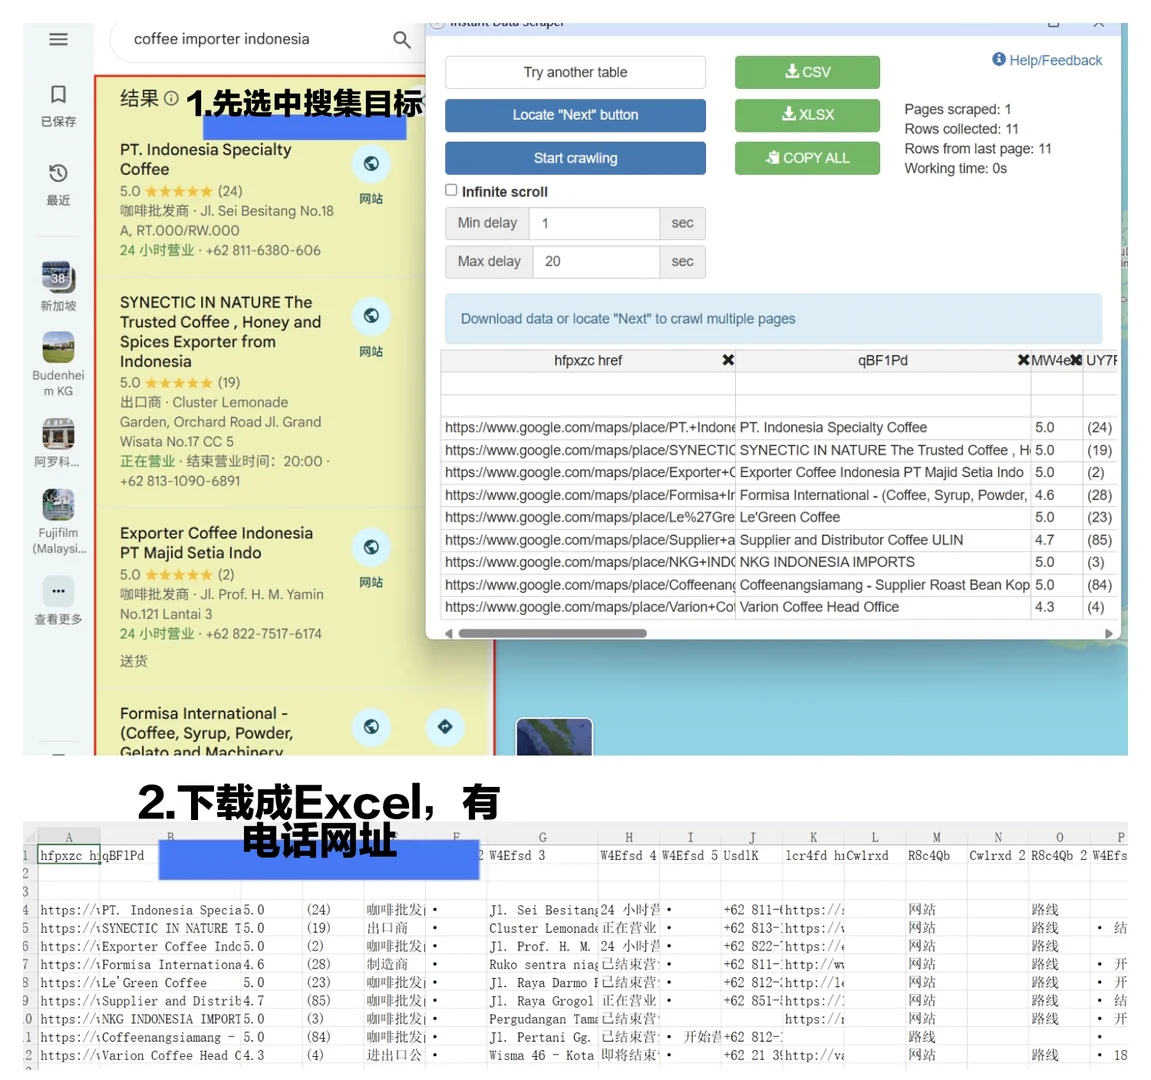Click Locate "Next" button
This screenshot has width=1151, height=1080.
point(576,115)
